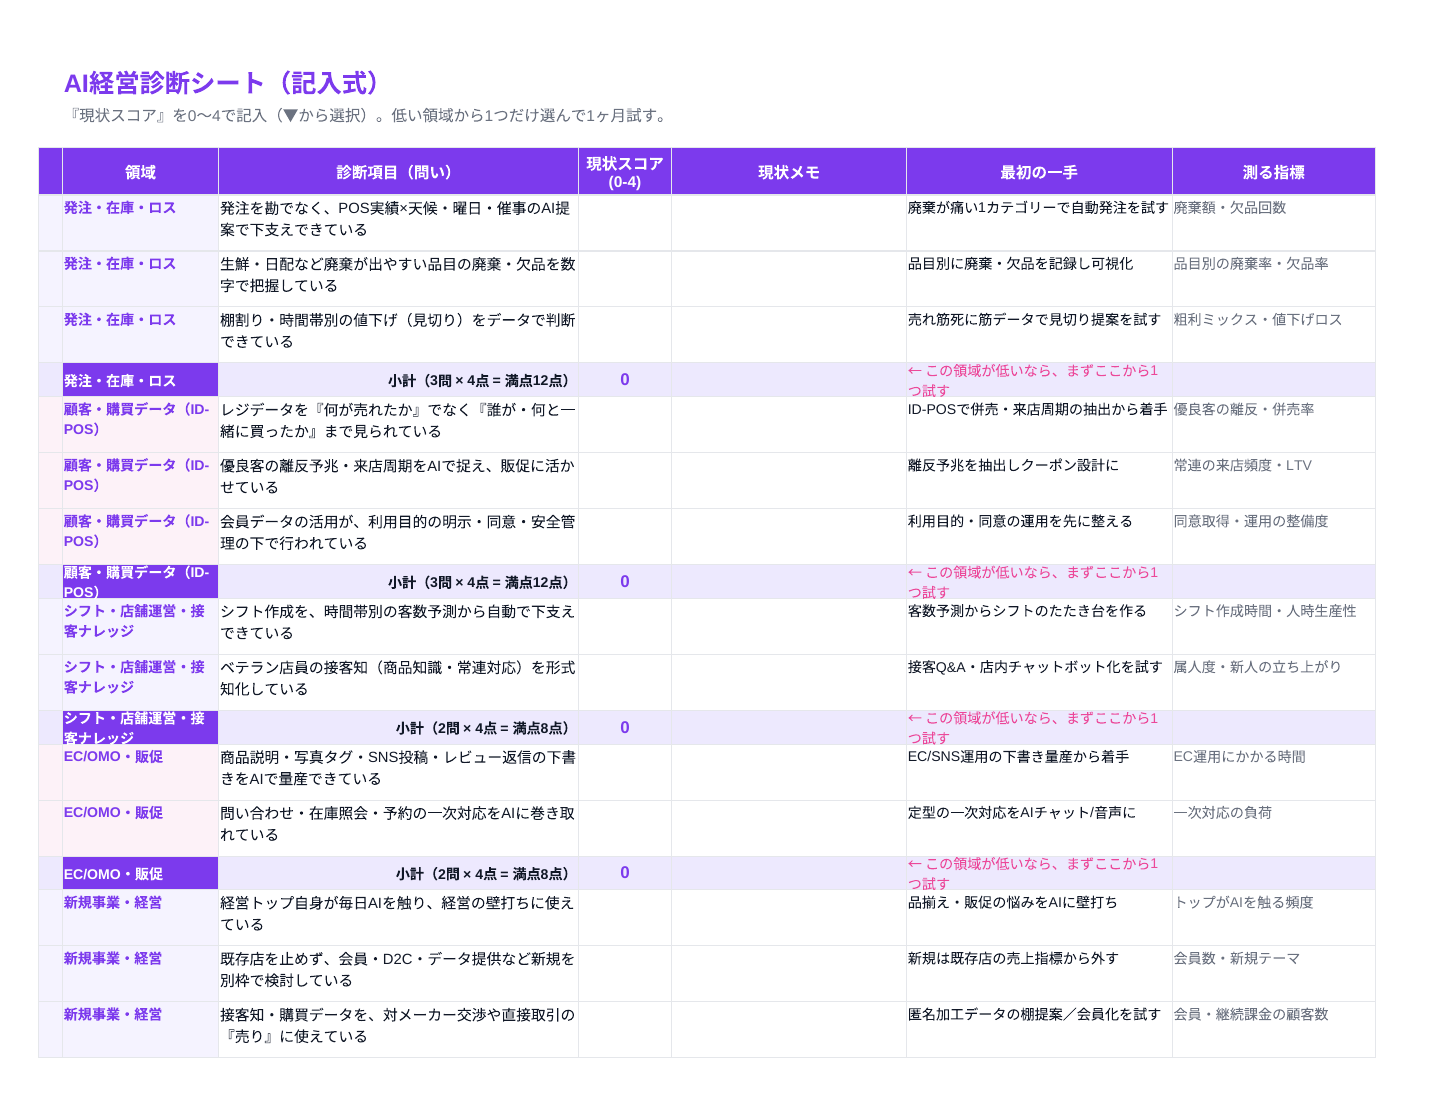1430x1105 pixels.
Task: Select the '測る指標' column header
Action: point(1274,172)
